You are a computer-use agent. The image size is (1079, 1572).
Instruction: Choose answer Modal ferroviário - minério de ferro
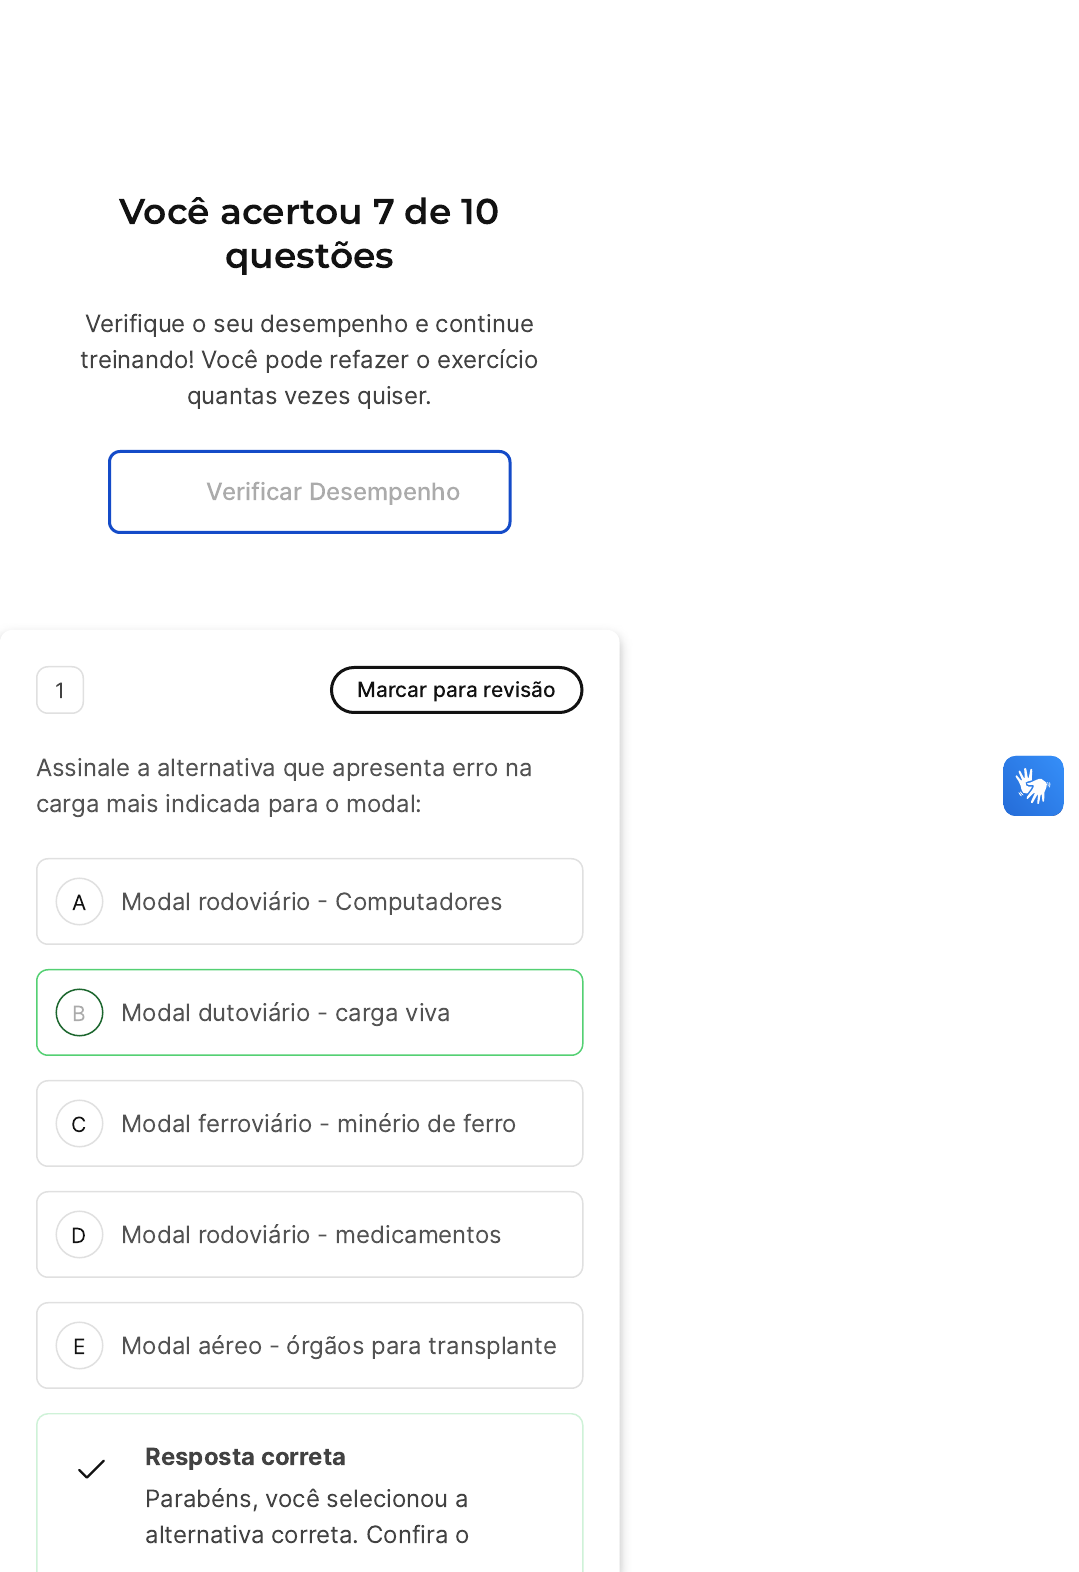click(310, 1123)
